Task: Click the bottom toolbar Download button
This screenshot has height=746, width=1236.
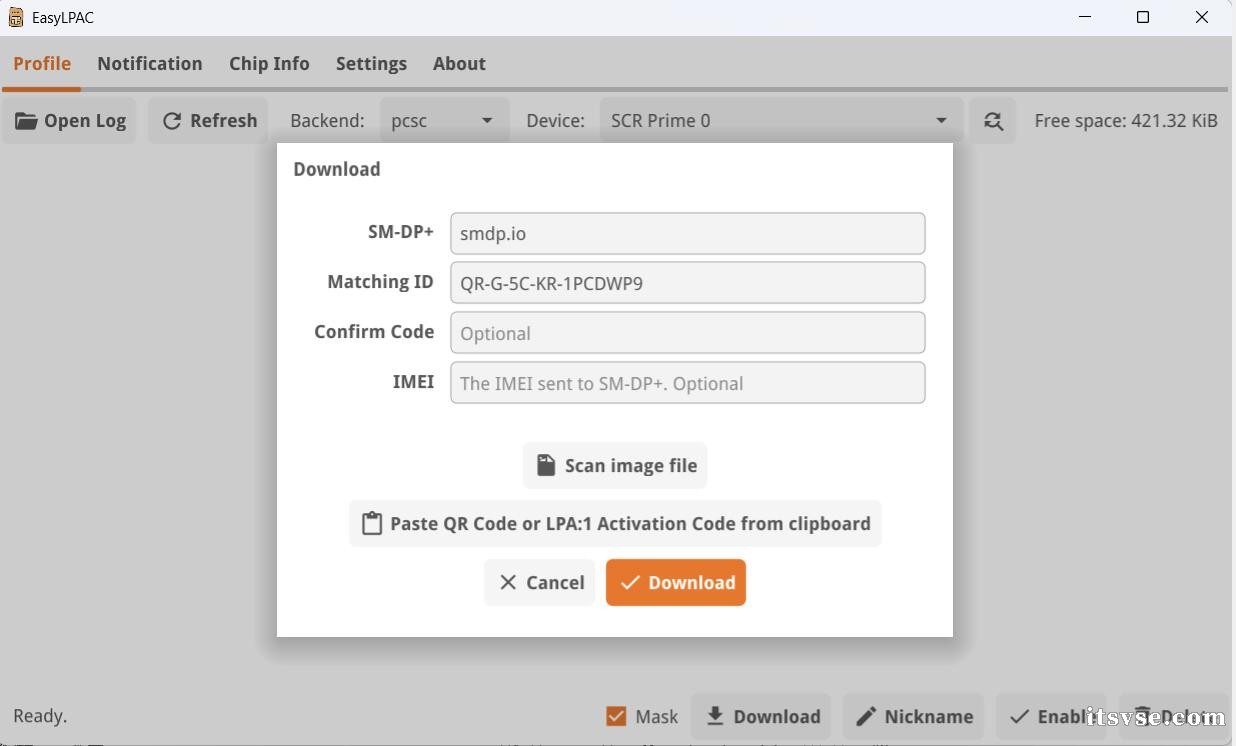Action: (761, 717)
